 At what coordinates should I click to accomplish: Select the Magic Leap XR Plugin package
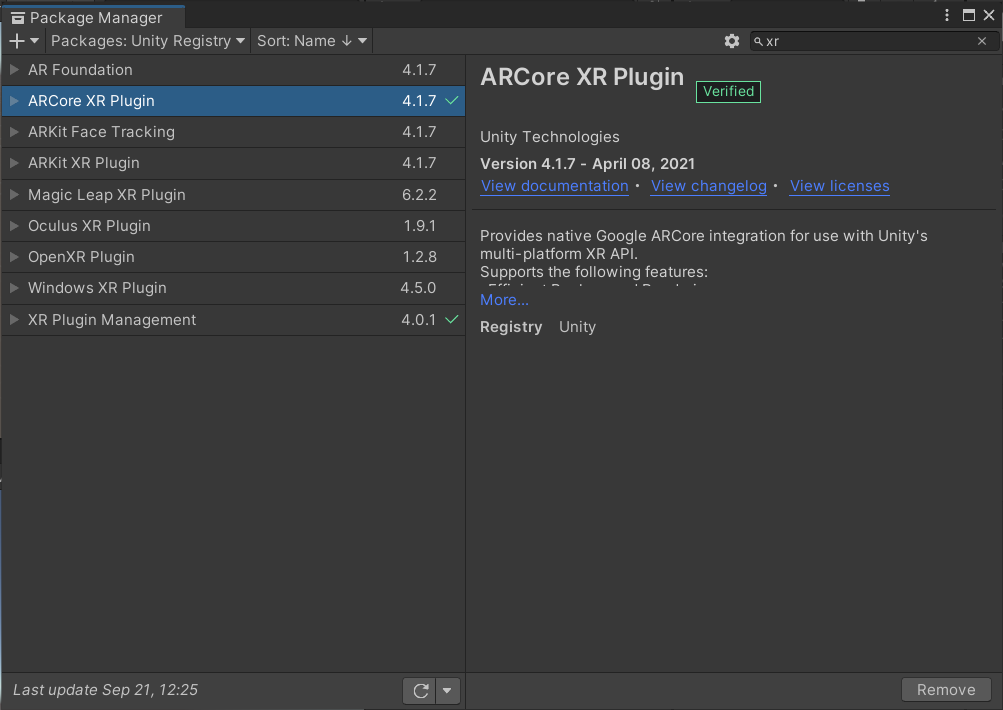click(x=233, y=194)
